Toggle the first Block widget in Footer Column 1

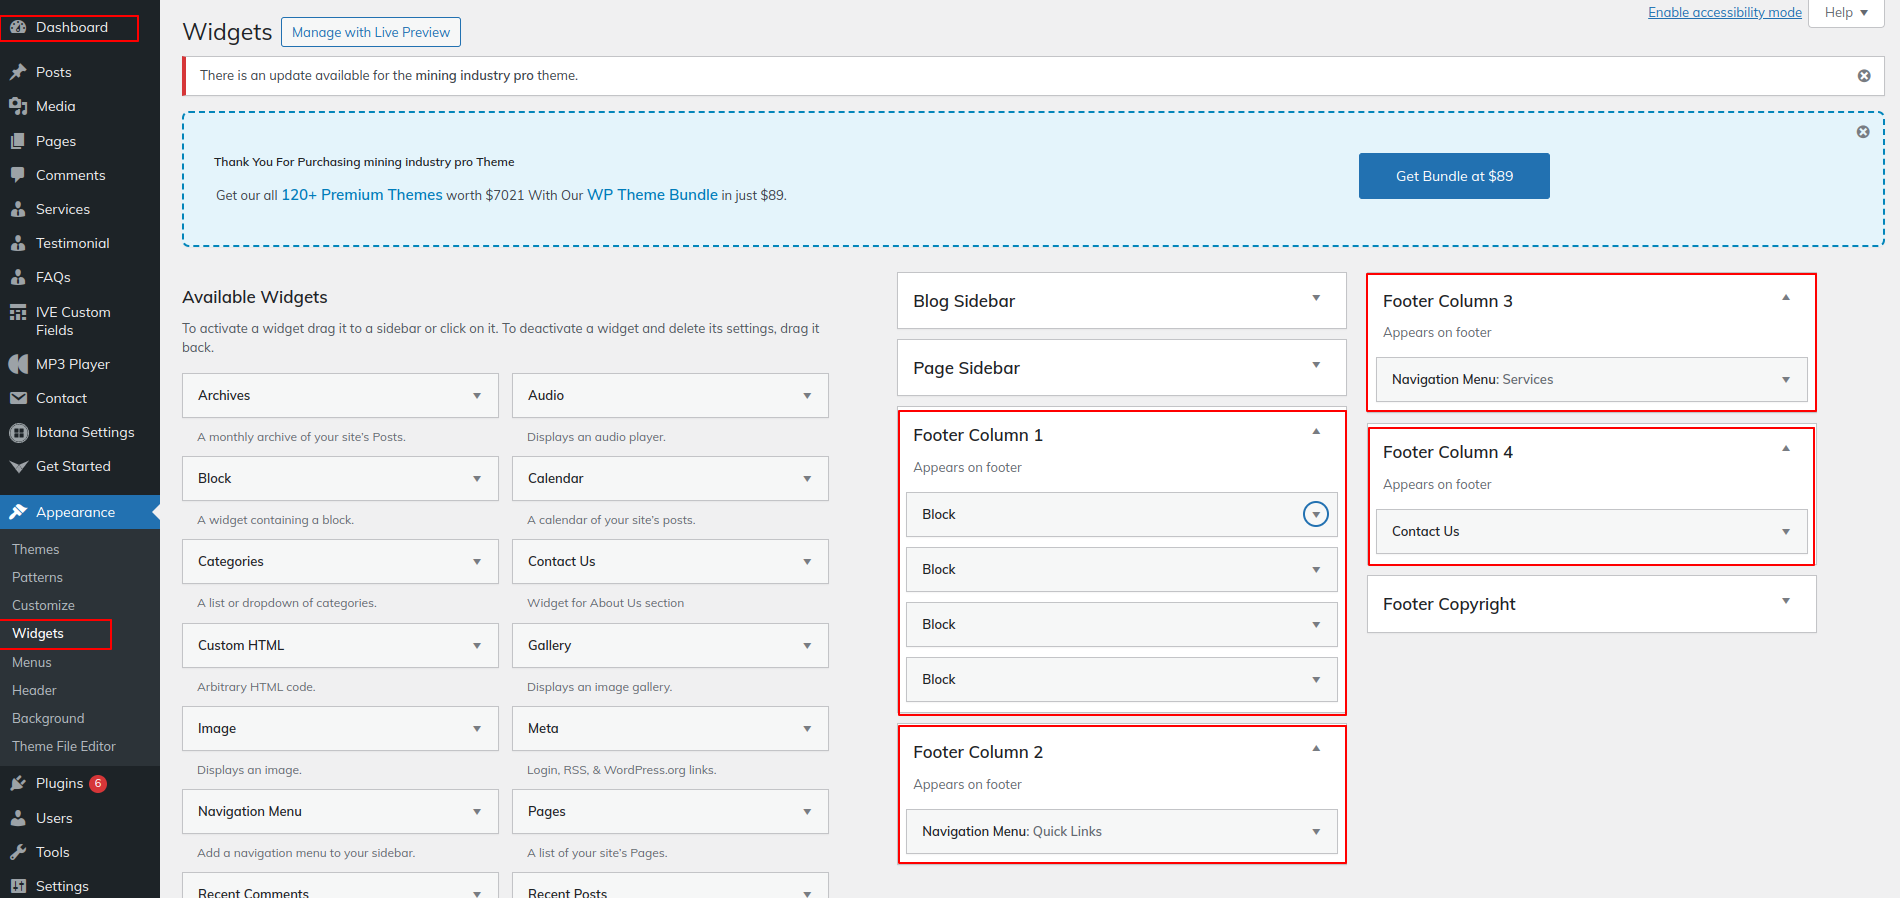coord(1316,515)
